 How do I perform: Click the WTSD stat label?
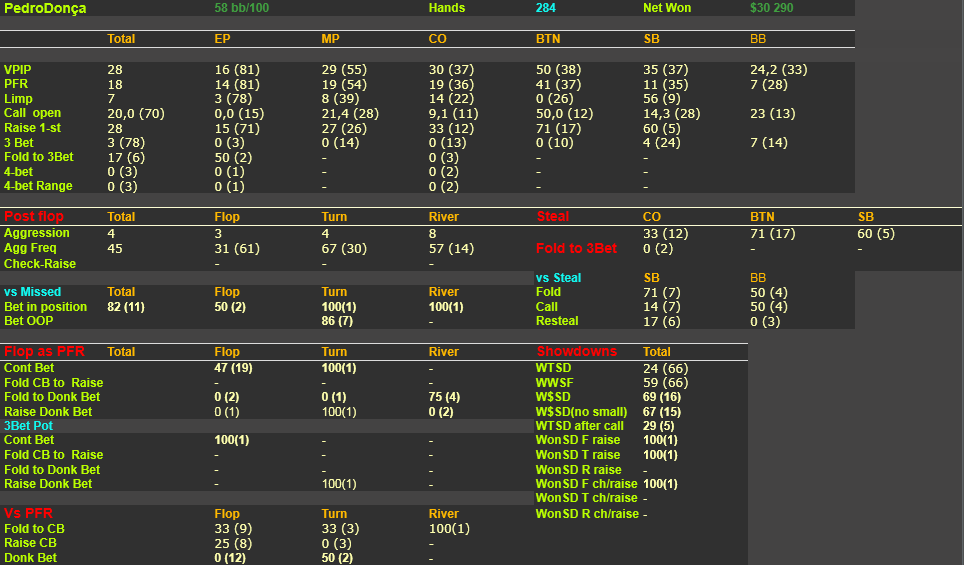tap(553, 368)
